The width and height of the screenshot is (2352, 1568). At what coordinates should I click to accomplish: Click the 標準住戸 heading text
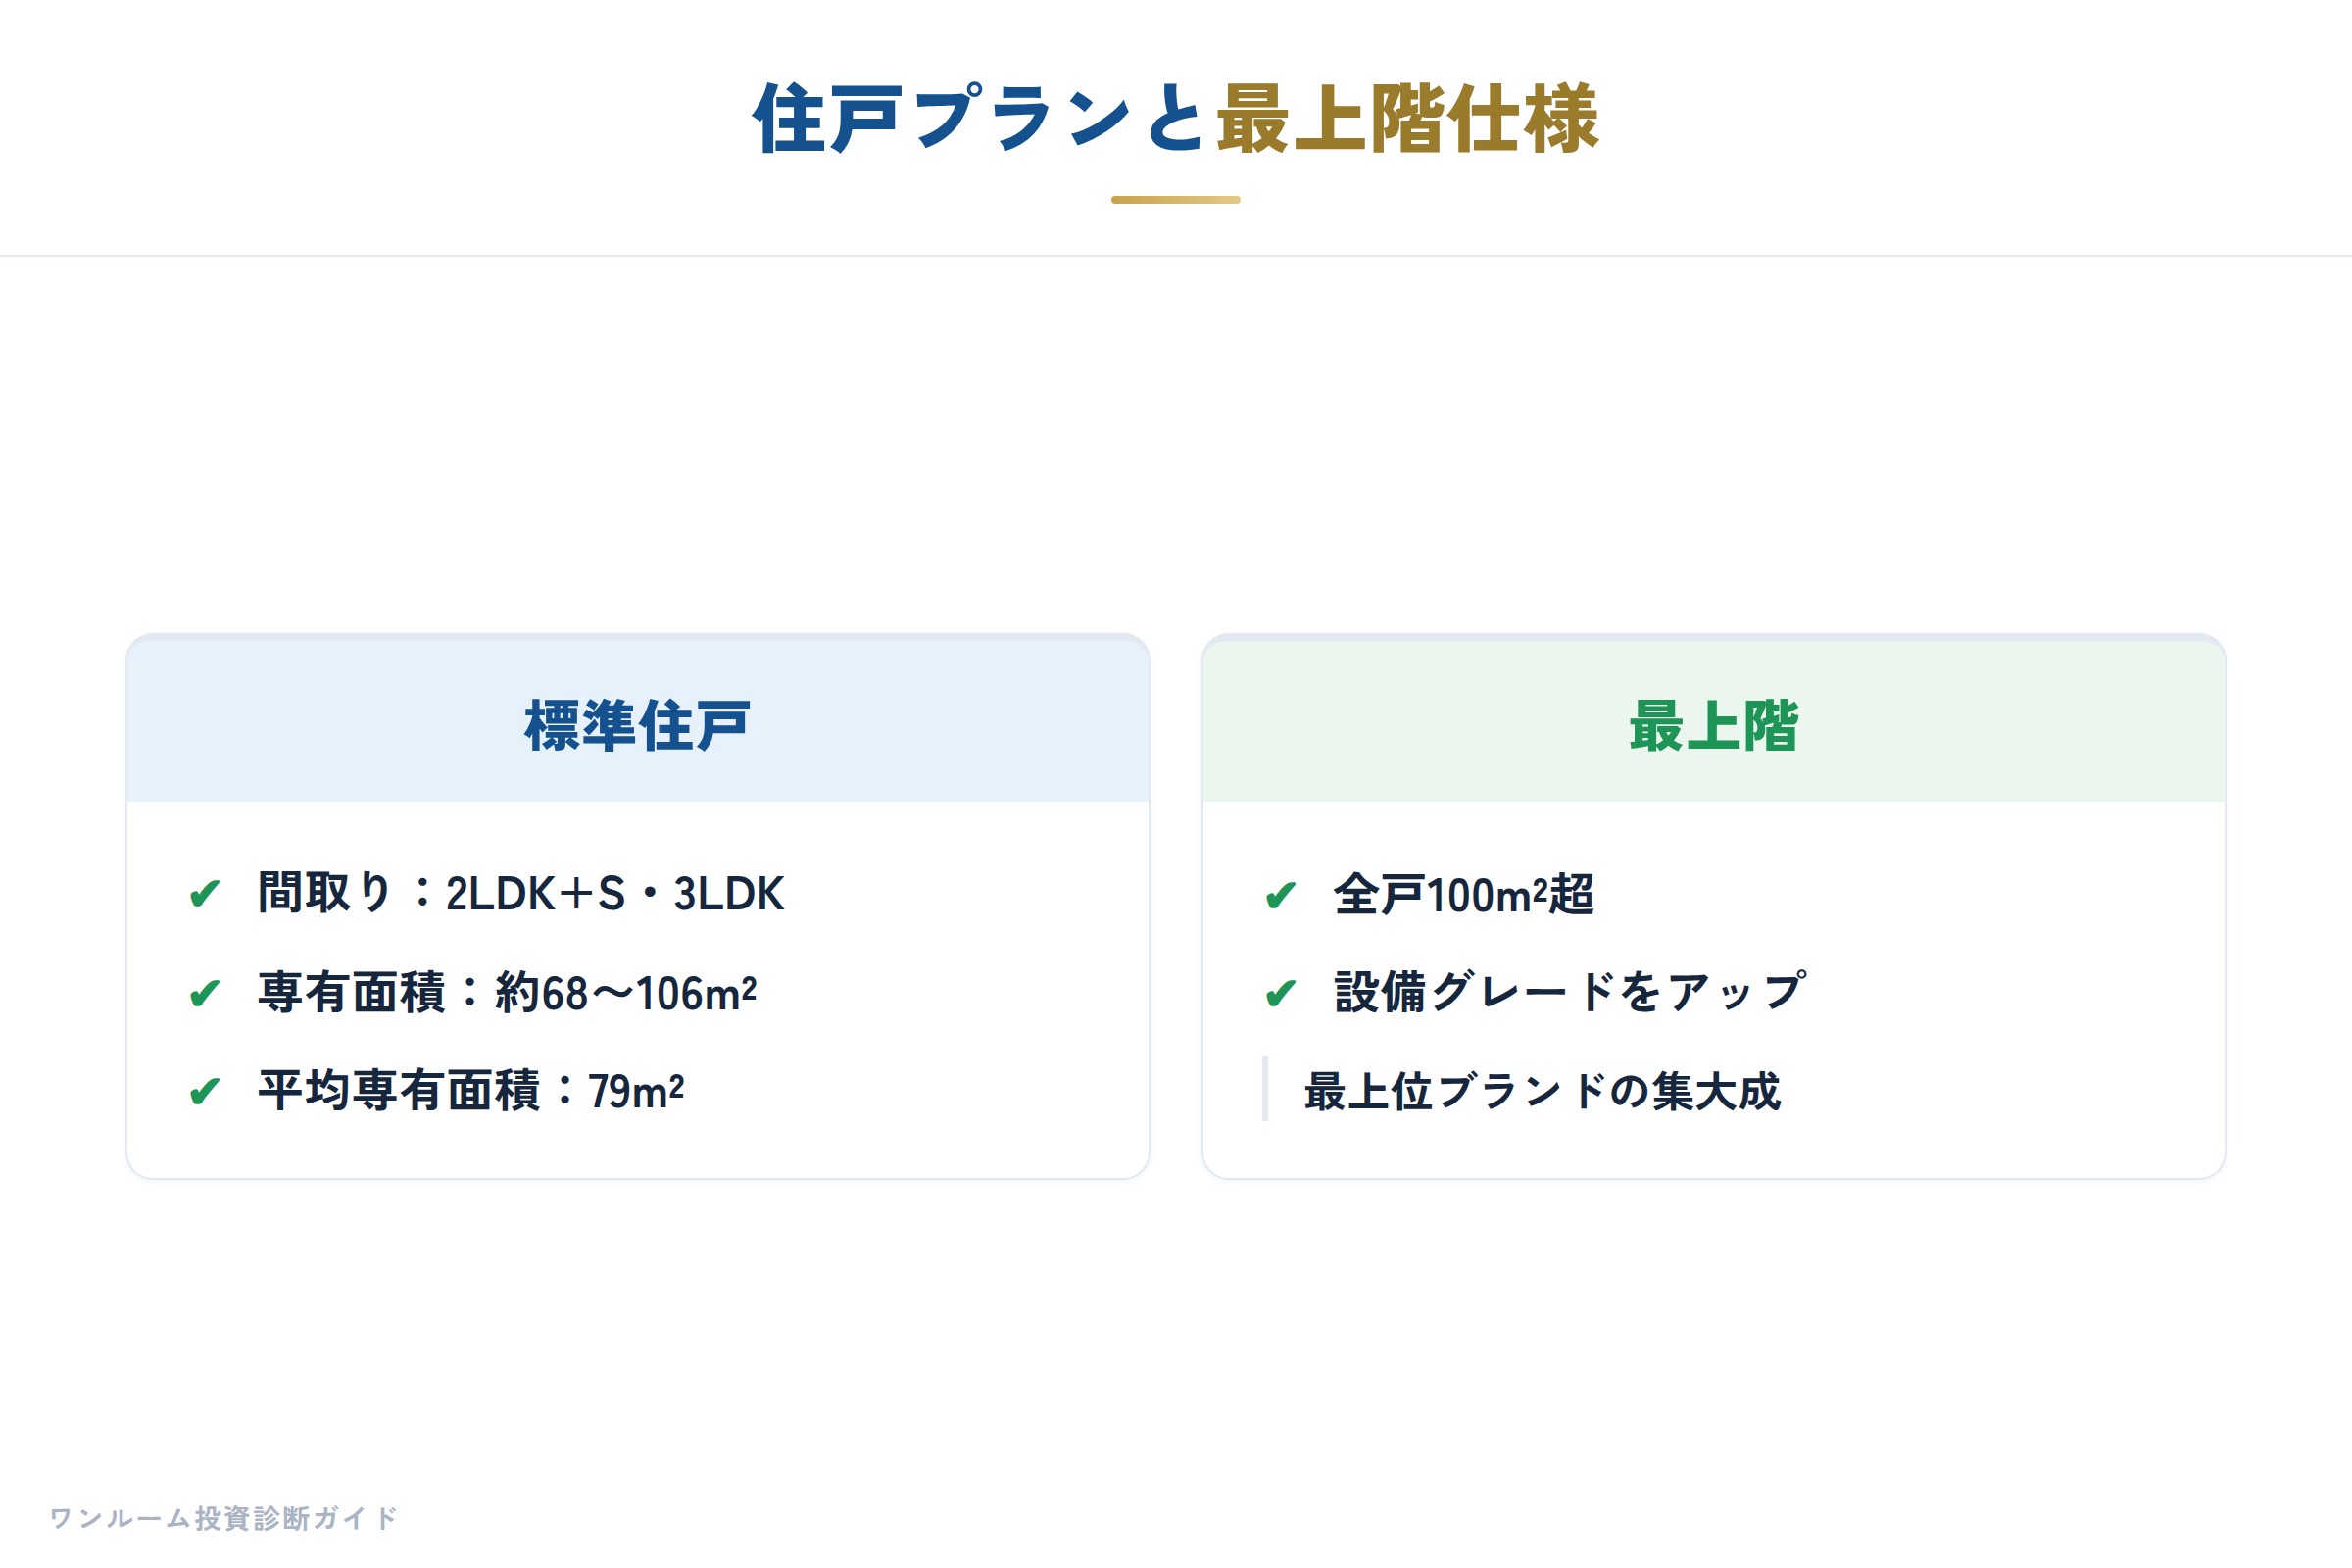(638, 726)
